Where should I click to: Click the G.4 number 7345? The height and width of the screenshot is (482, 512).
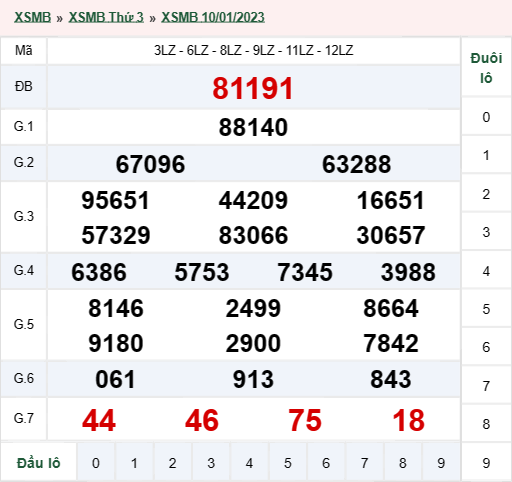[x=305, y=272]
